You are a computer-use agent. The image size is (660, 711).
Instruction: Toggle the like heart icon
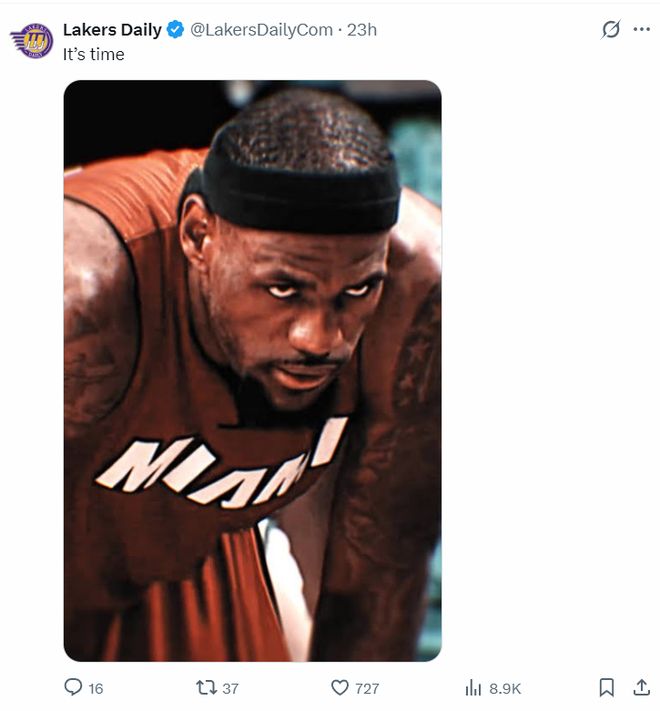[339, 688]
